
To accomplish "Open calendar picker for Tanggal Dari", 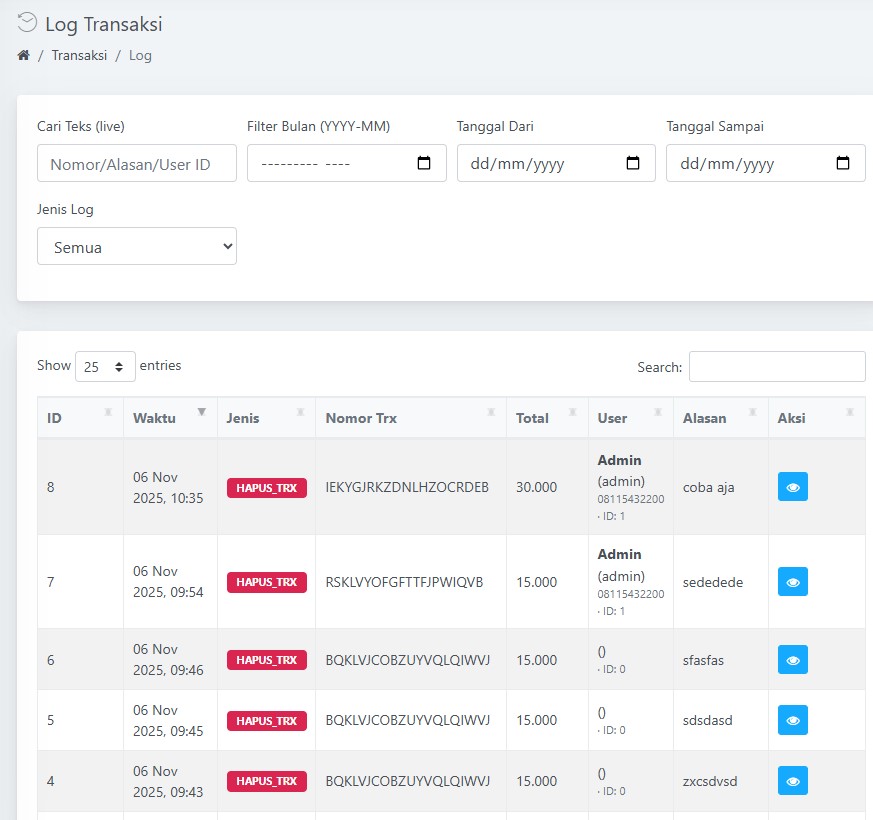I will (x=633, y=164).
